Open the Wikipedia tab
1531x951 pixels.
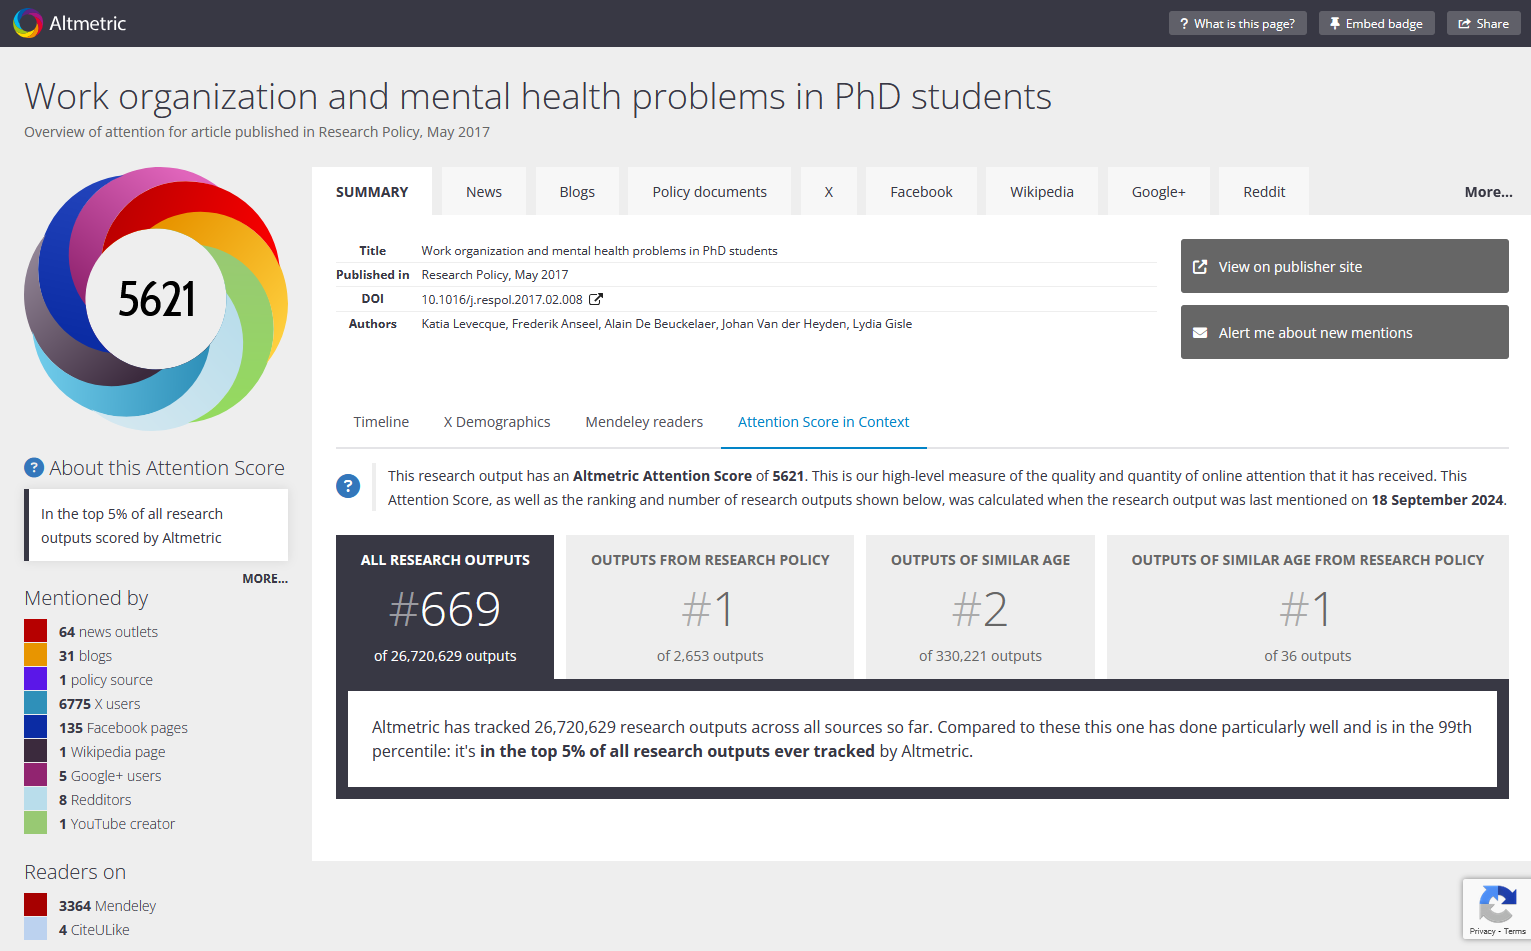[x=1041, y=192]
